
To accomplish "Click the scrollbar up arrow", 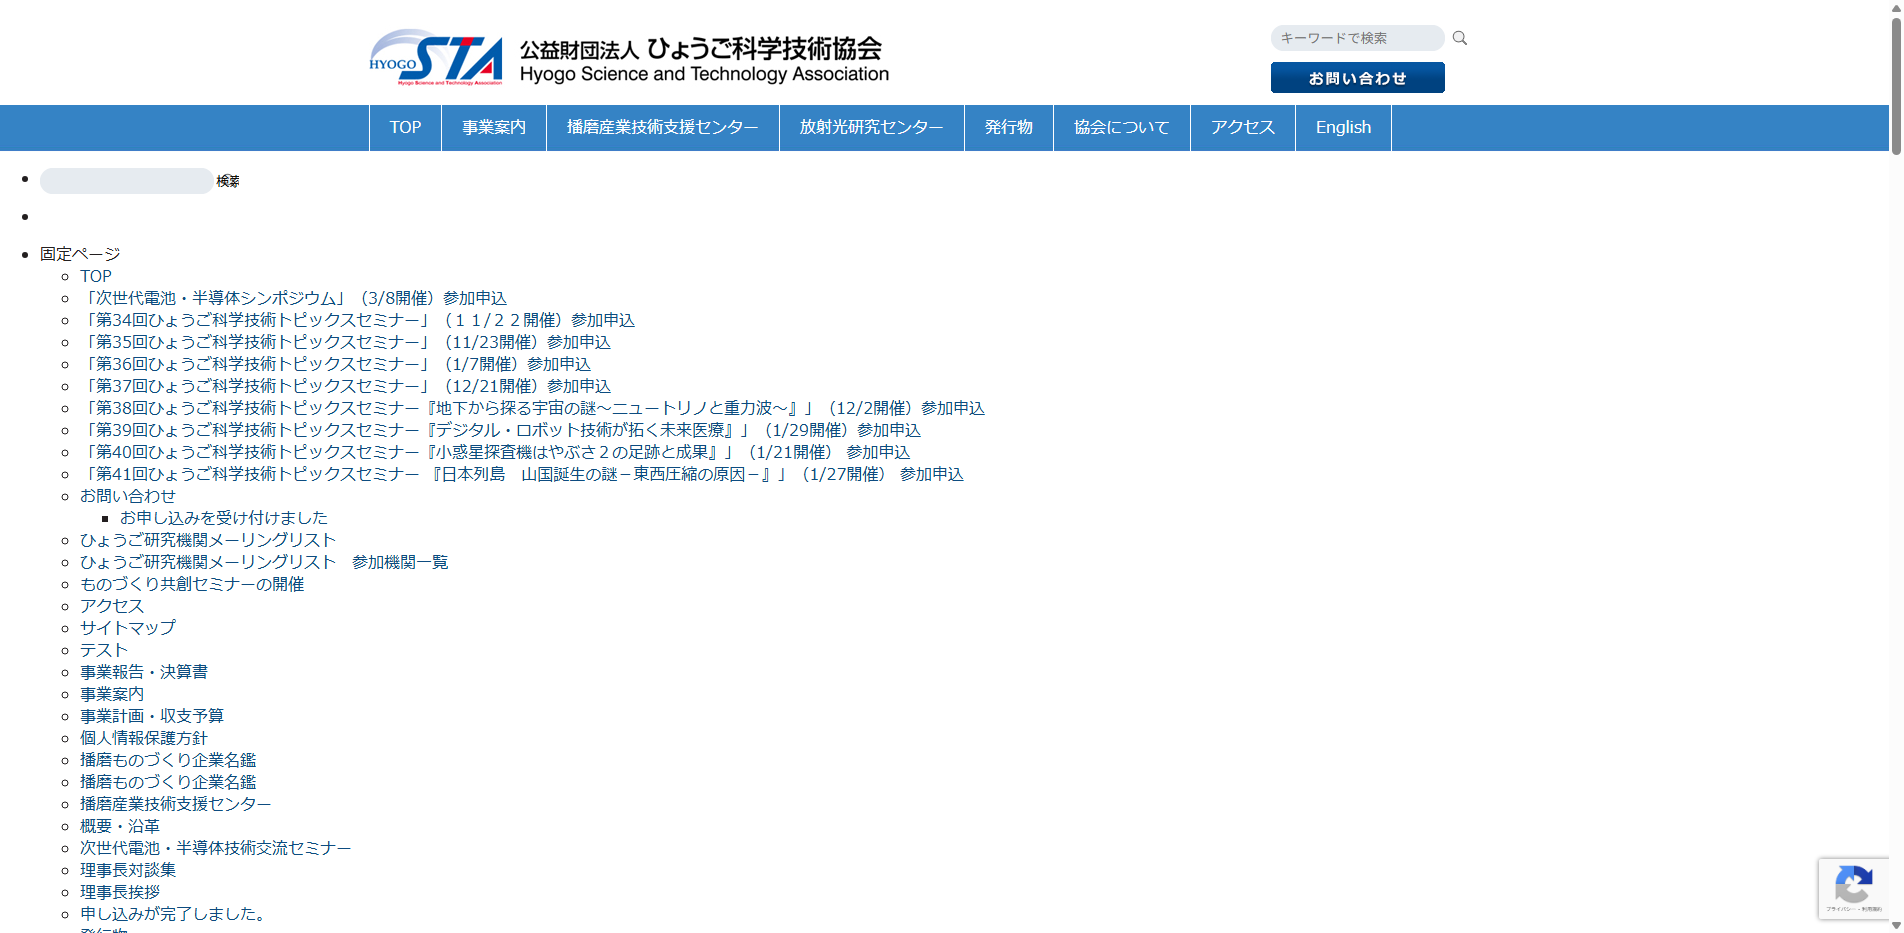I will pos(1895,9).
